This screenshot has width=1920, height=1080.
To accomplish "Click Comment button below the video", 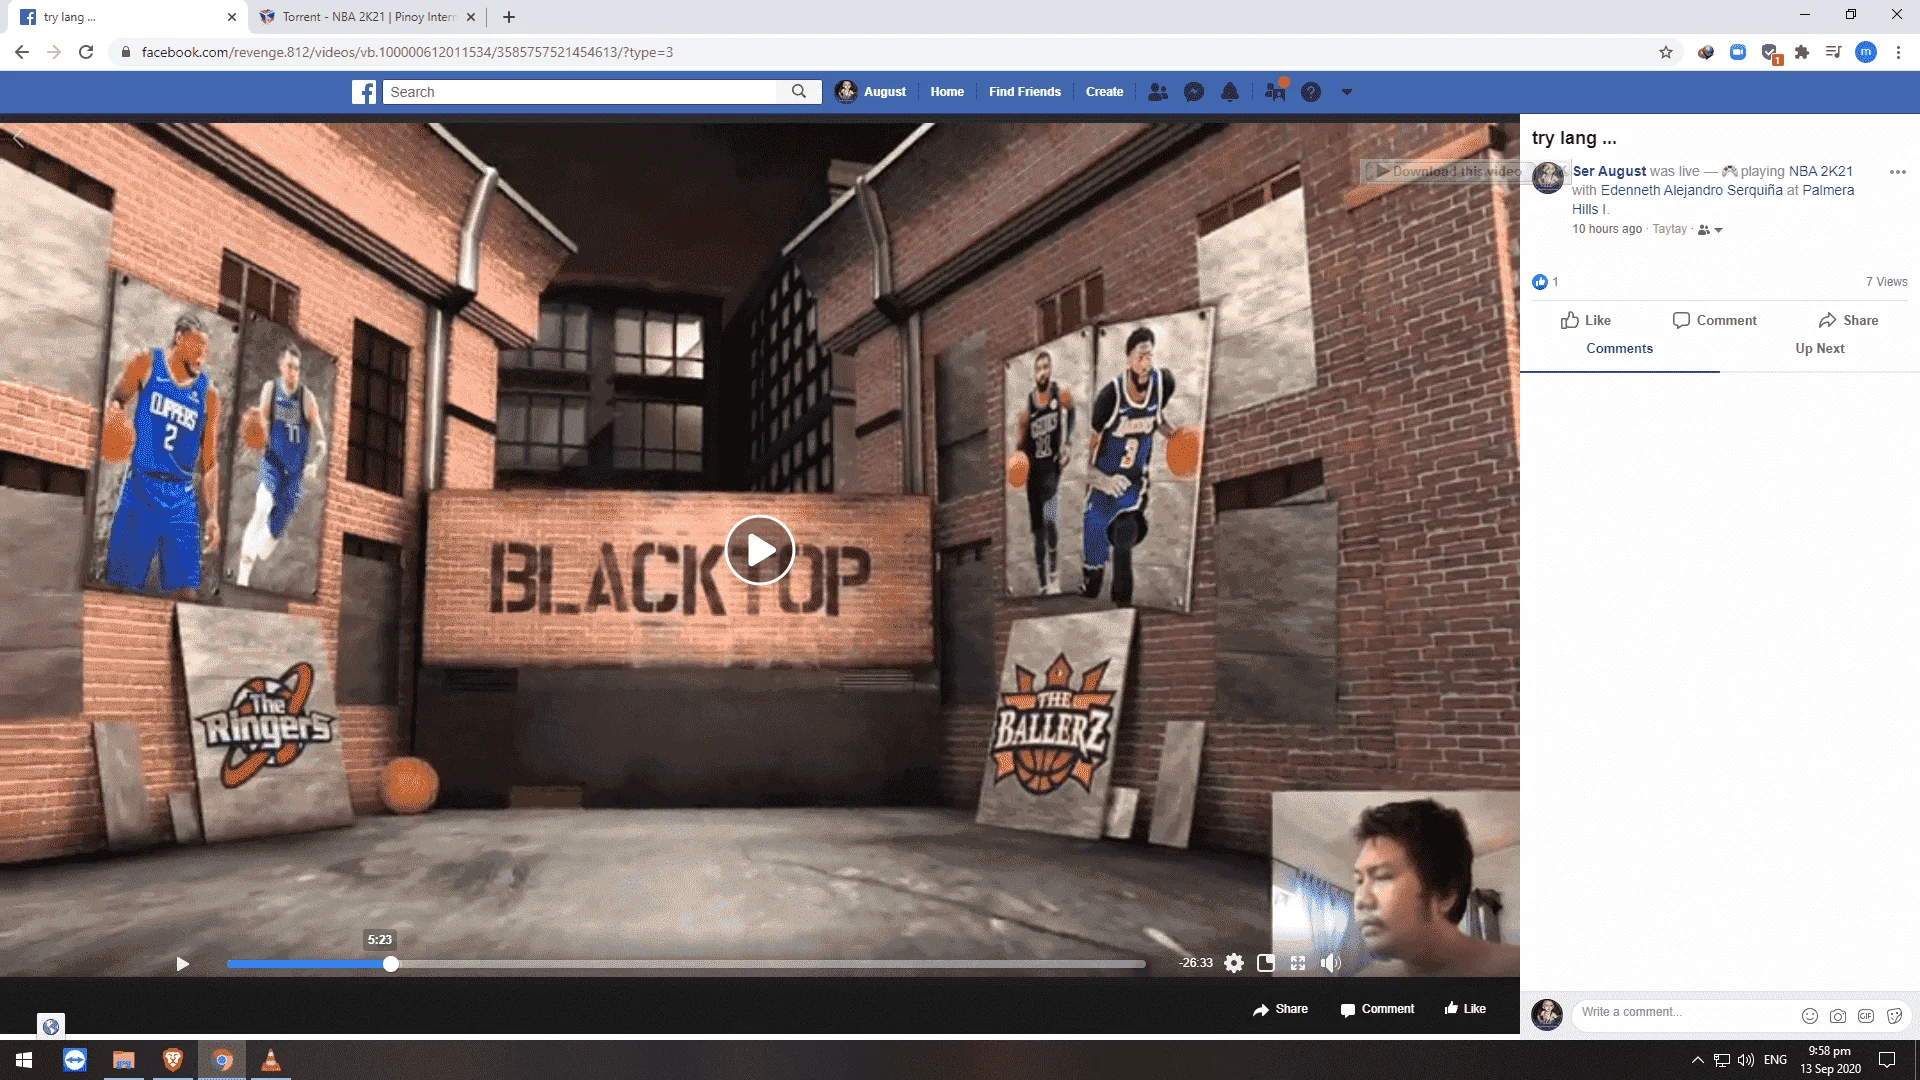I will tap(1377, 1009).
